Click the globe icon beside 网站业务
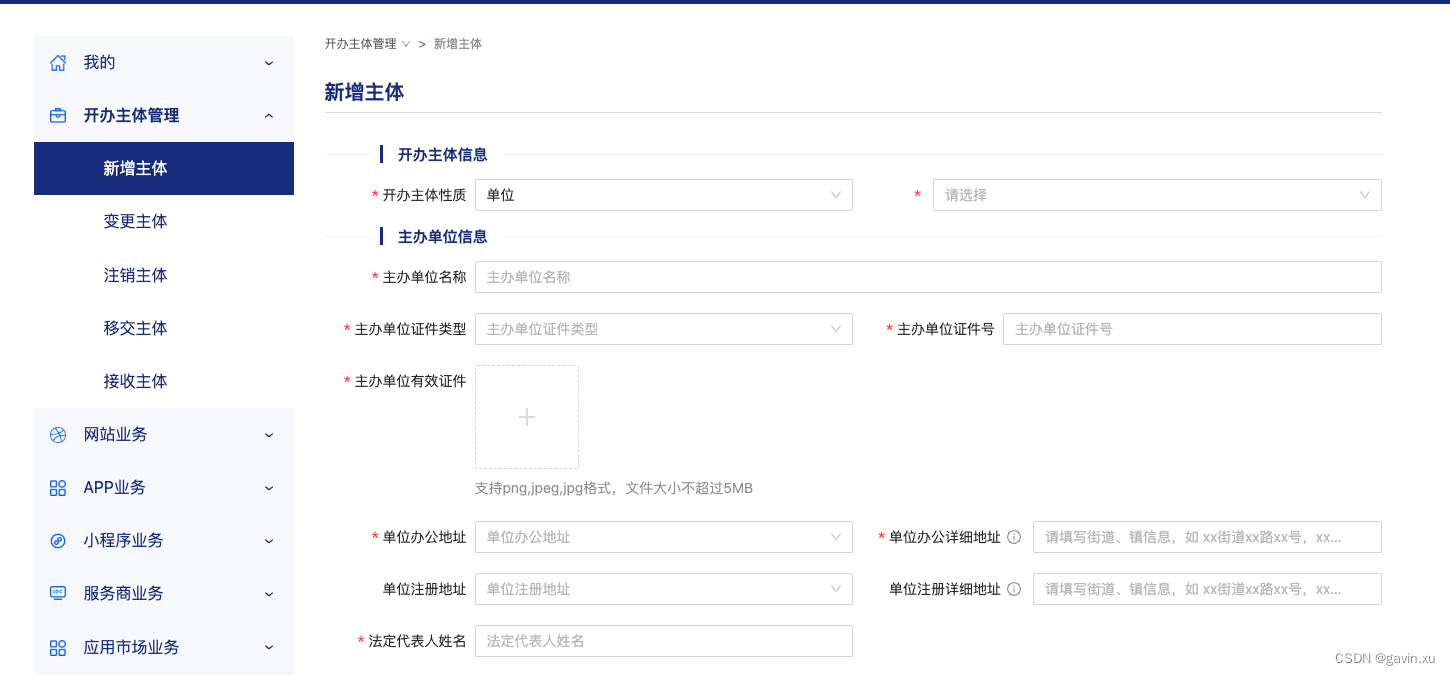 [x=58, y=435]
